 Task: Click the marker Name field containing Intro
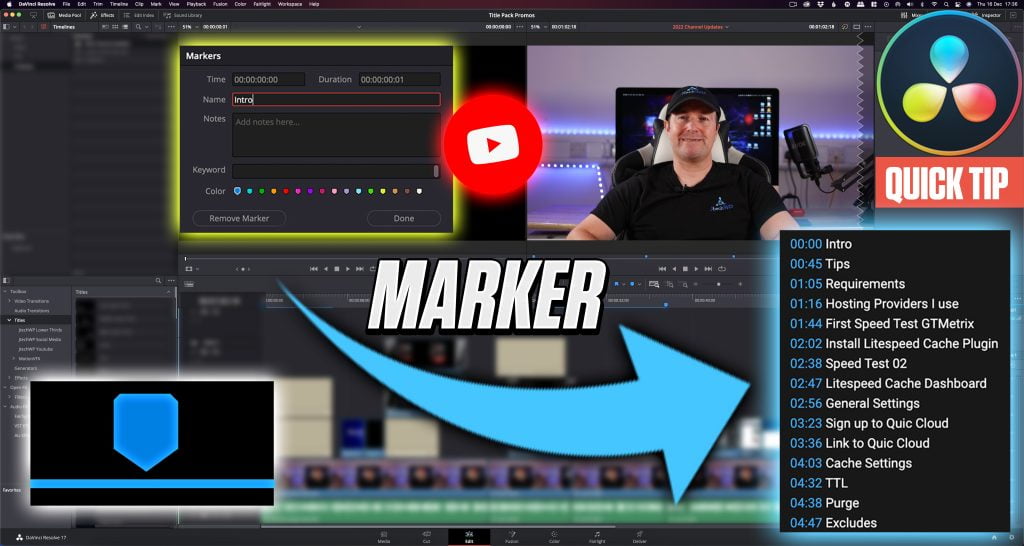click(x=336, y=99)
